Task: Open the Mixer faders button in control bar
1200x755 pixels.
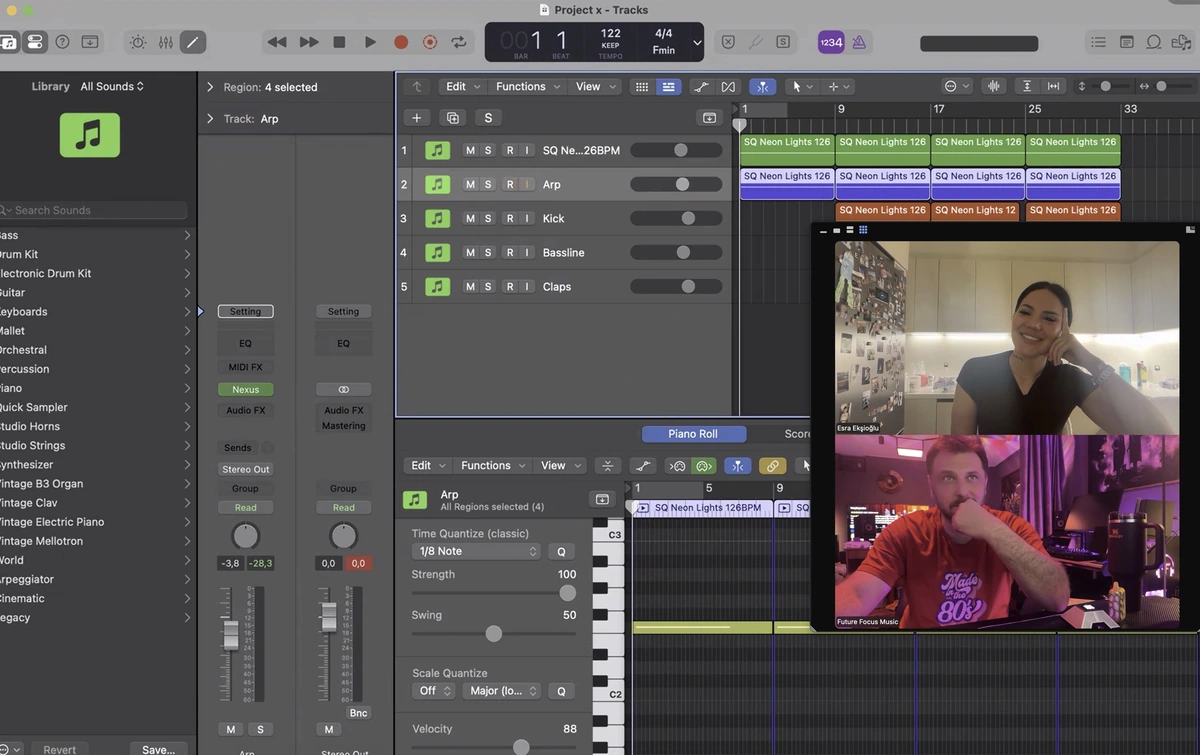Action: pyautogui.click(x=165, y=42)
